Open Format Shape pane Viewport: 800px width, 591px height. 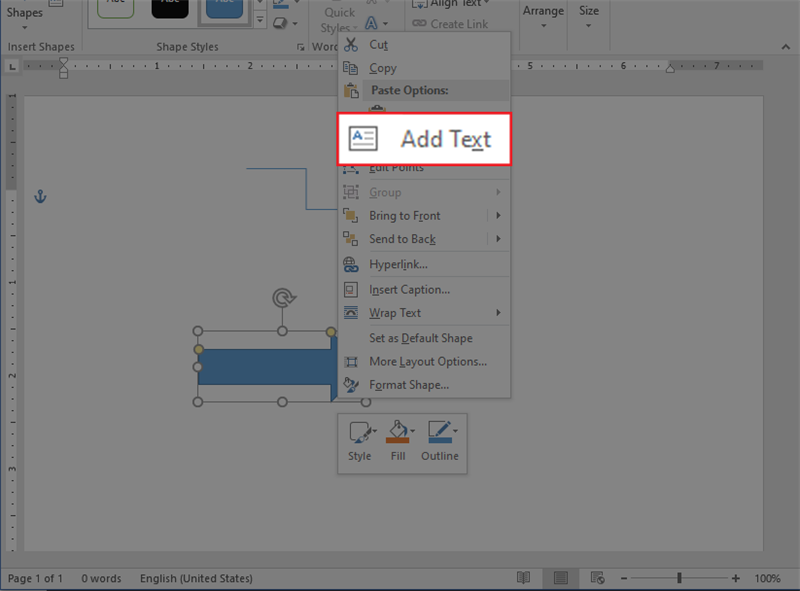[x=408, y=385]
